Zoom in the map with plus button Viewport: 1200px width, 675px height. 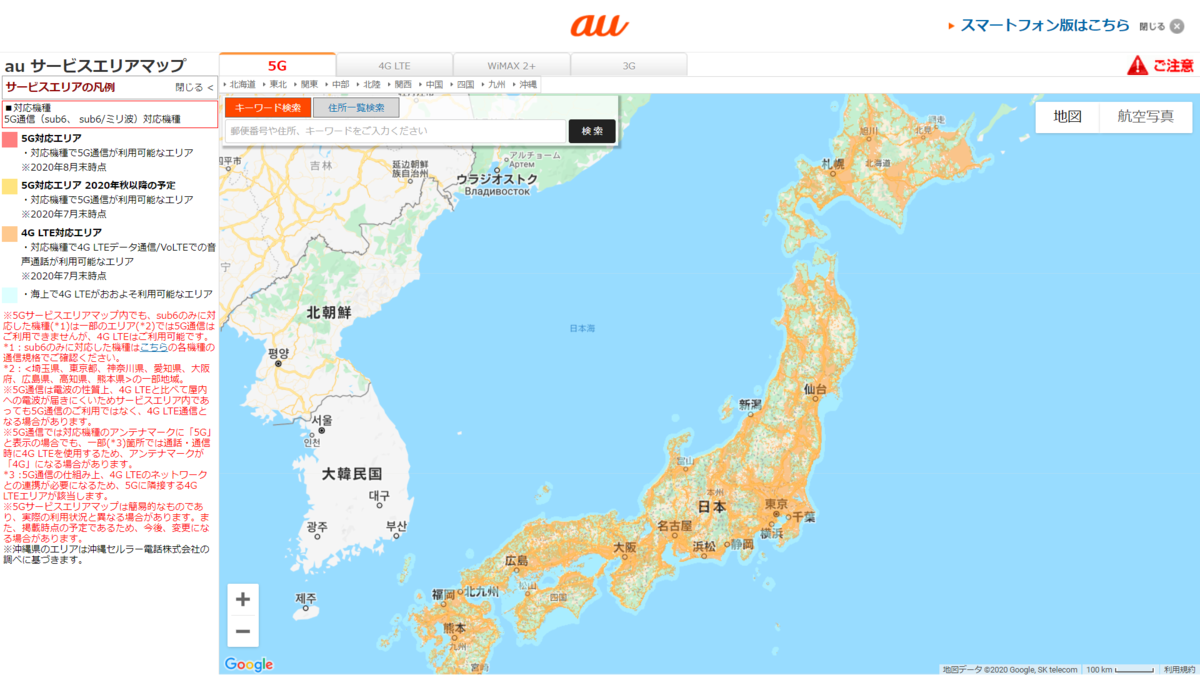coord(243,599)
